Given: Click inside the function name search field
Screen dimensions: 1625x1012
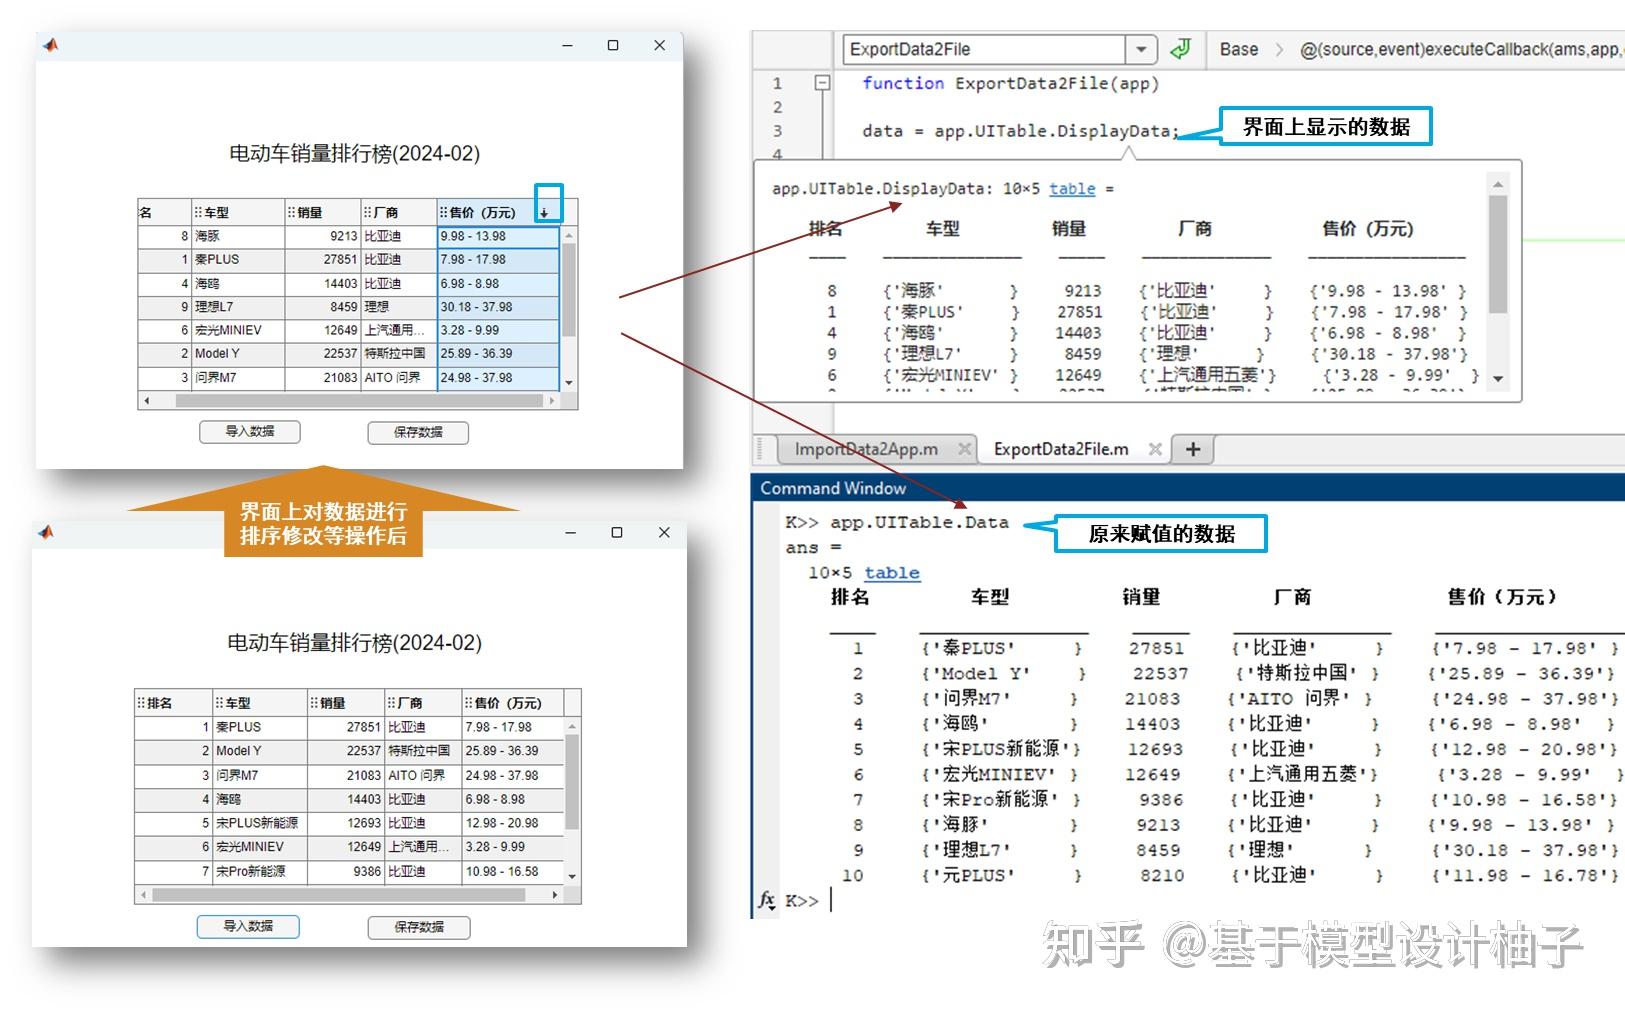Looking at the screenshot, I should [985, 48].
